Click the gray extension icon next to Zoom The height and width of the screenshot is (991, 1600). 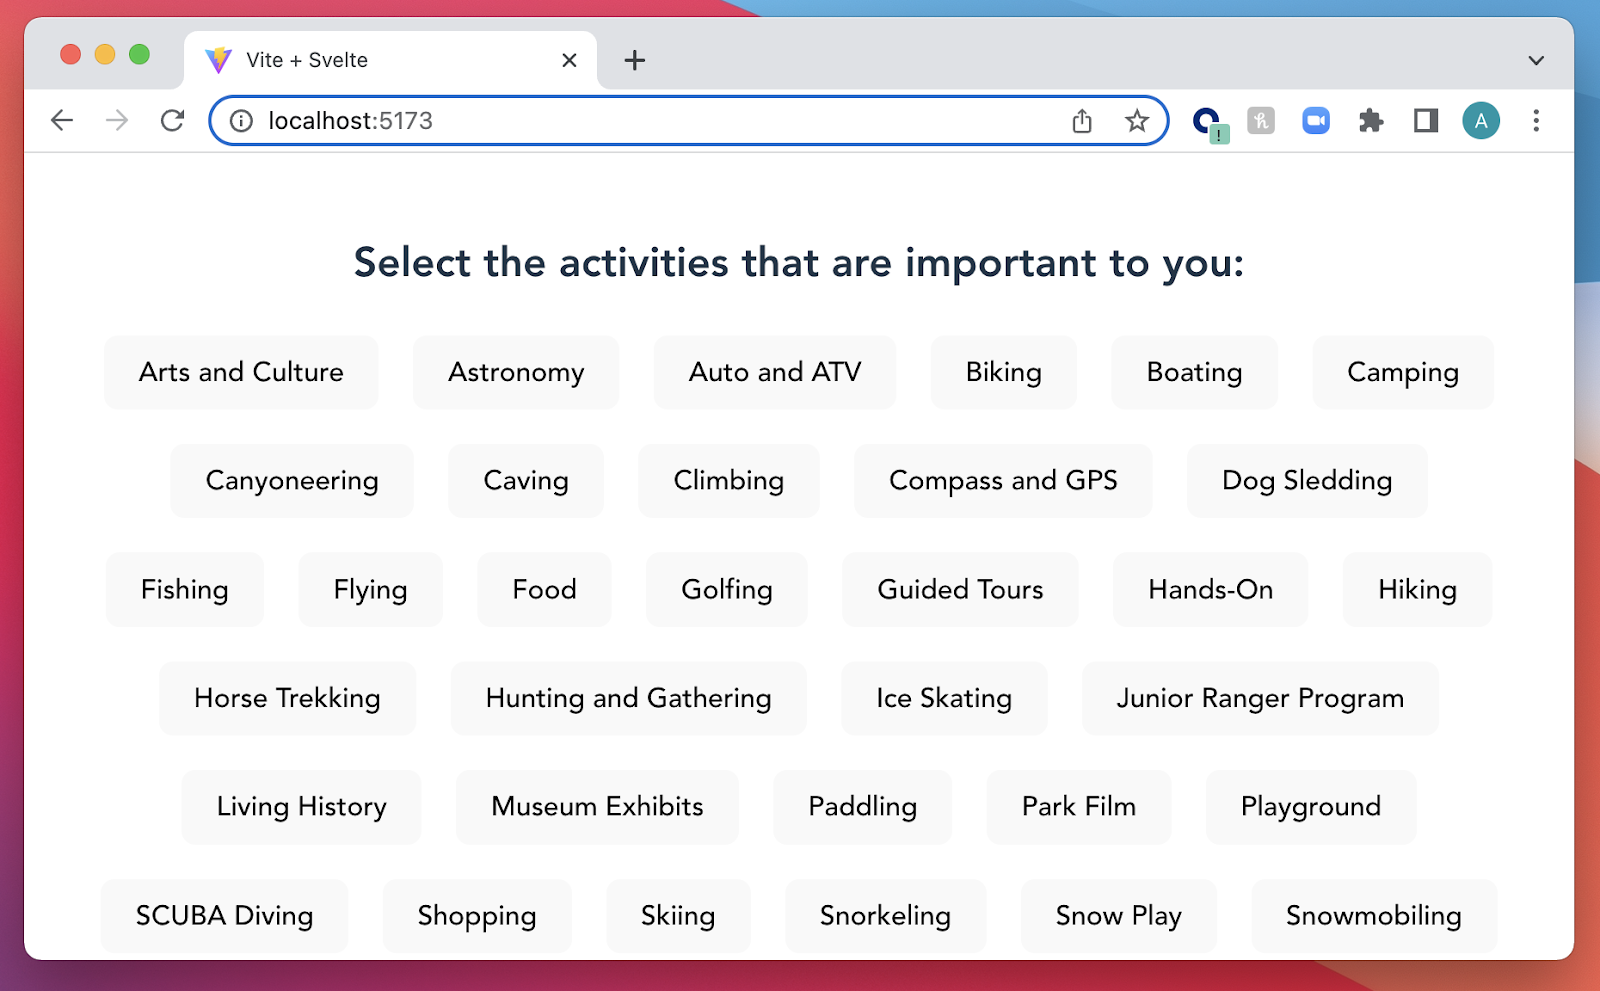point(1261,121)
